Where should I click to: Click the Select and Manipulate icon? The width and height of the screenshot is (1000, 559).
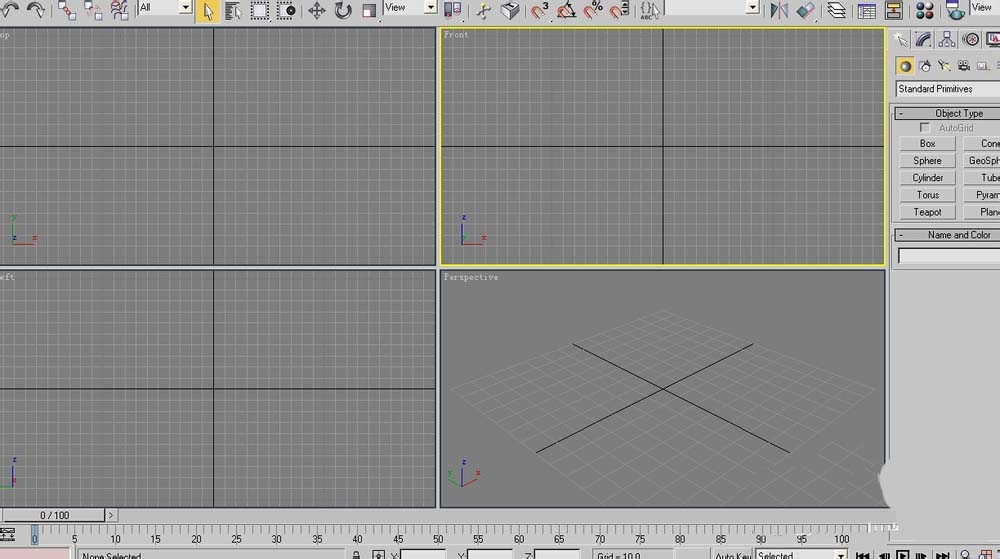(x=483, y=11)
